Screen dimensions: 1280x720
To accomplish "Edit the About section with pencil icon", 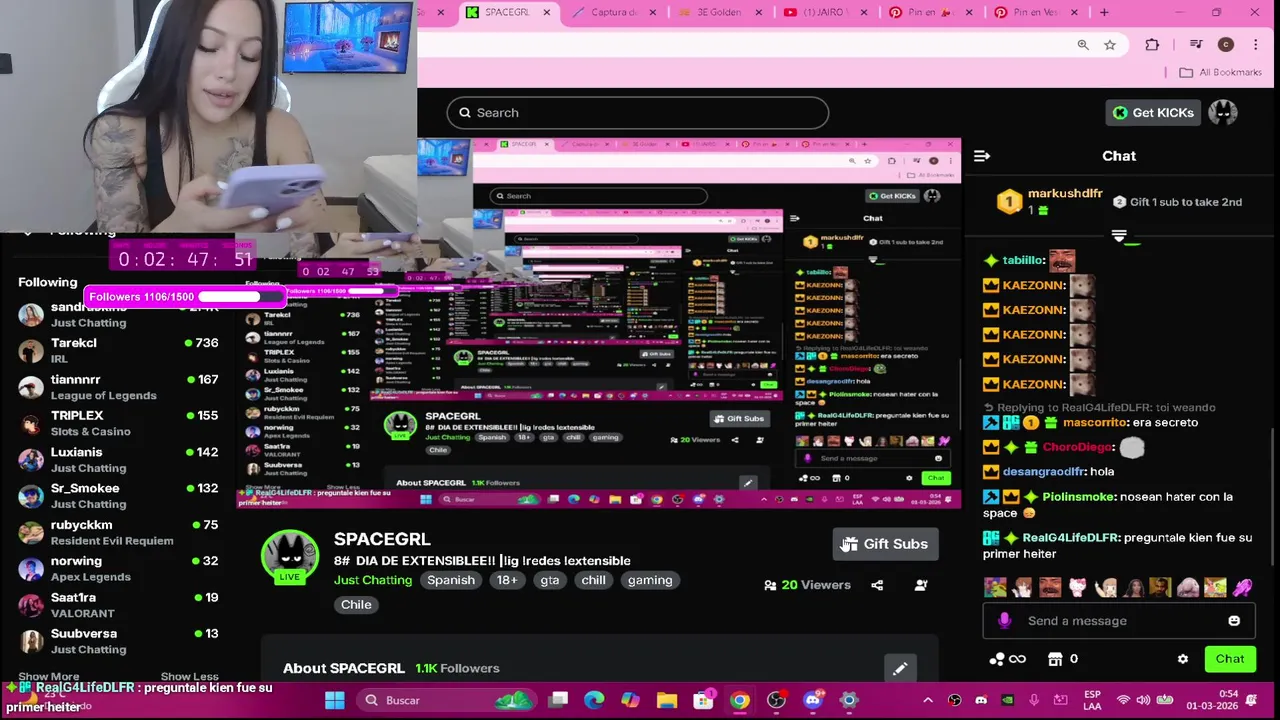I will coord(900,669).
